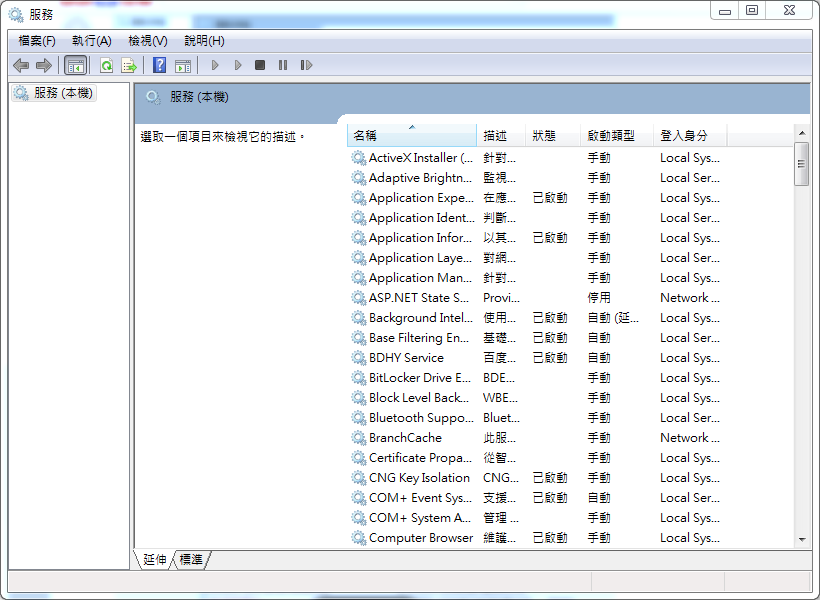
Task: Click the scrollbar down arrow of the service list
Action: click(802, 539)
